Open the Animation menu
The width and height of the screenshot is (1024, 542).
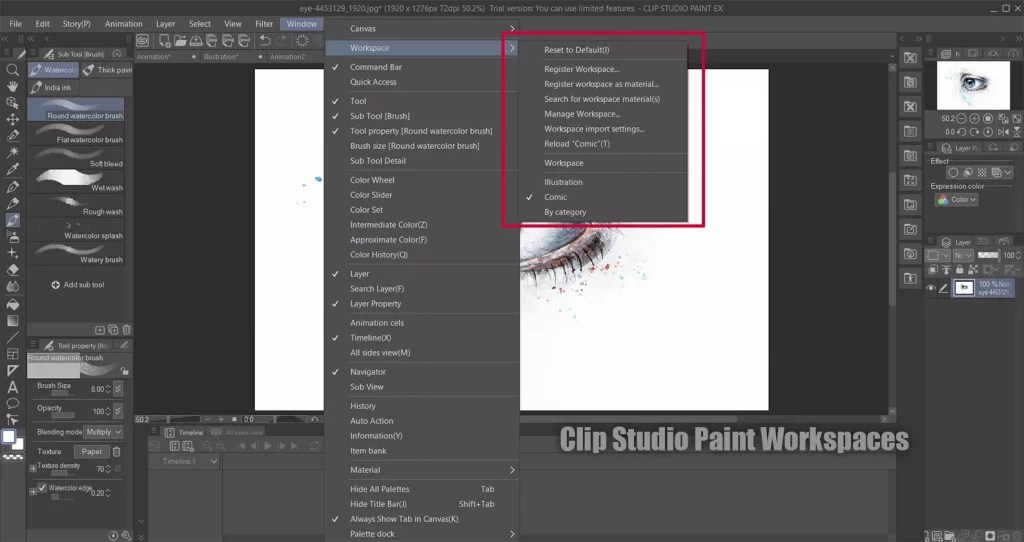pyautogui.click(x=123, y=24)
